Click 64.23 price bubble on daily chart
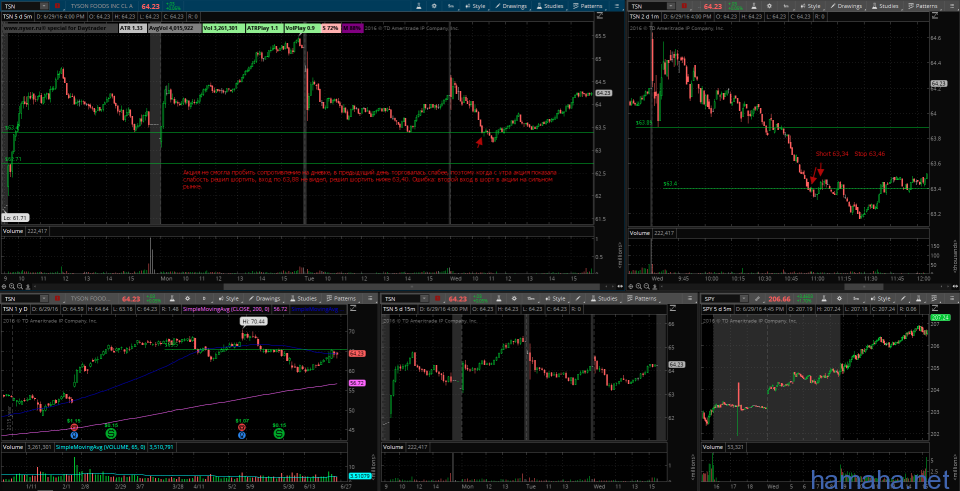This screenshot has height=491, width=960. pos(357,354)
